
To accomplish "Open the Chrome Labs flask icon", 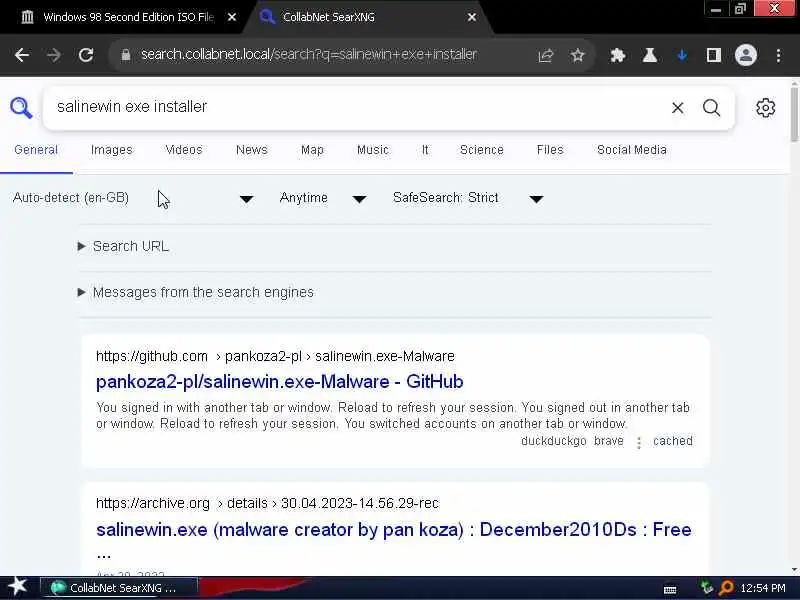I will click(x=649, y=55).
